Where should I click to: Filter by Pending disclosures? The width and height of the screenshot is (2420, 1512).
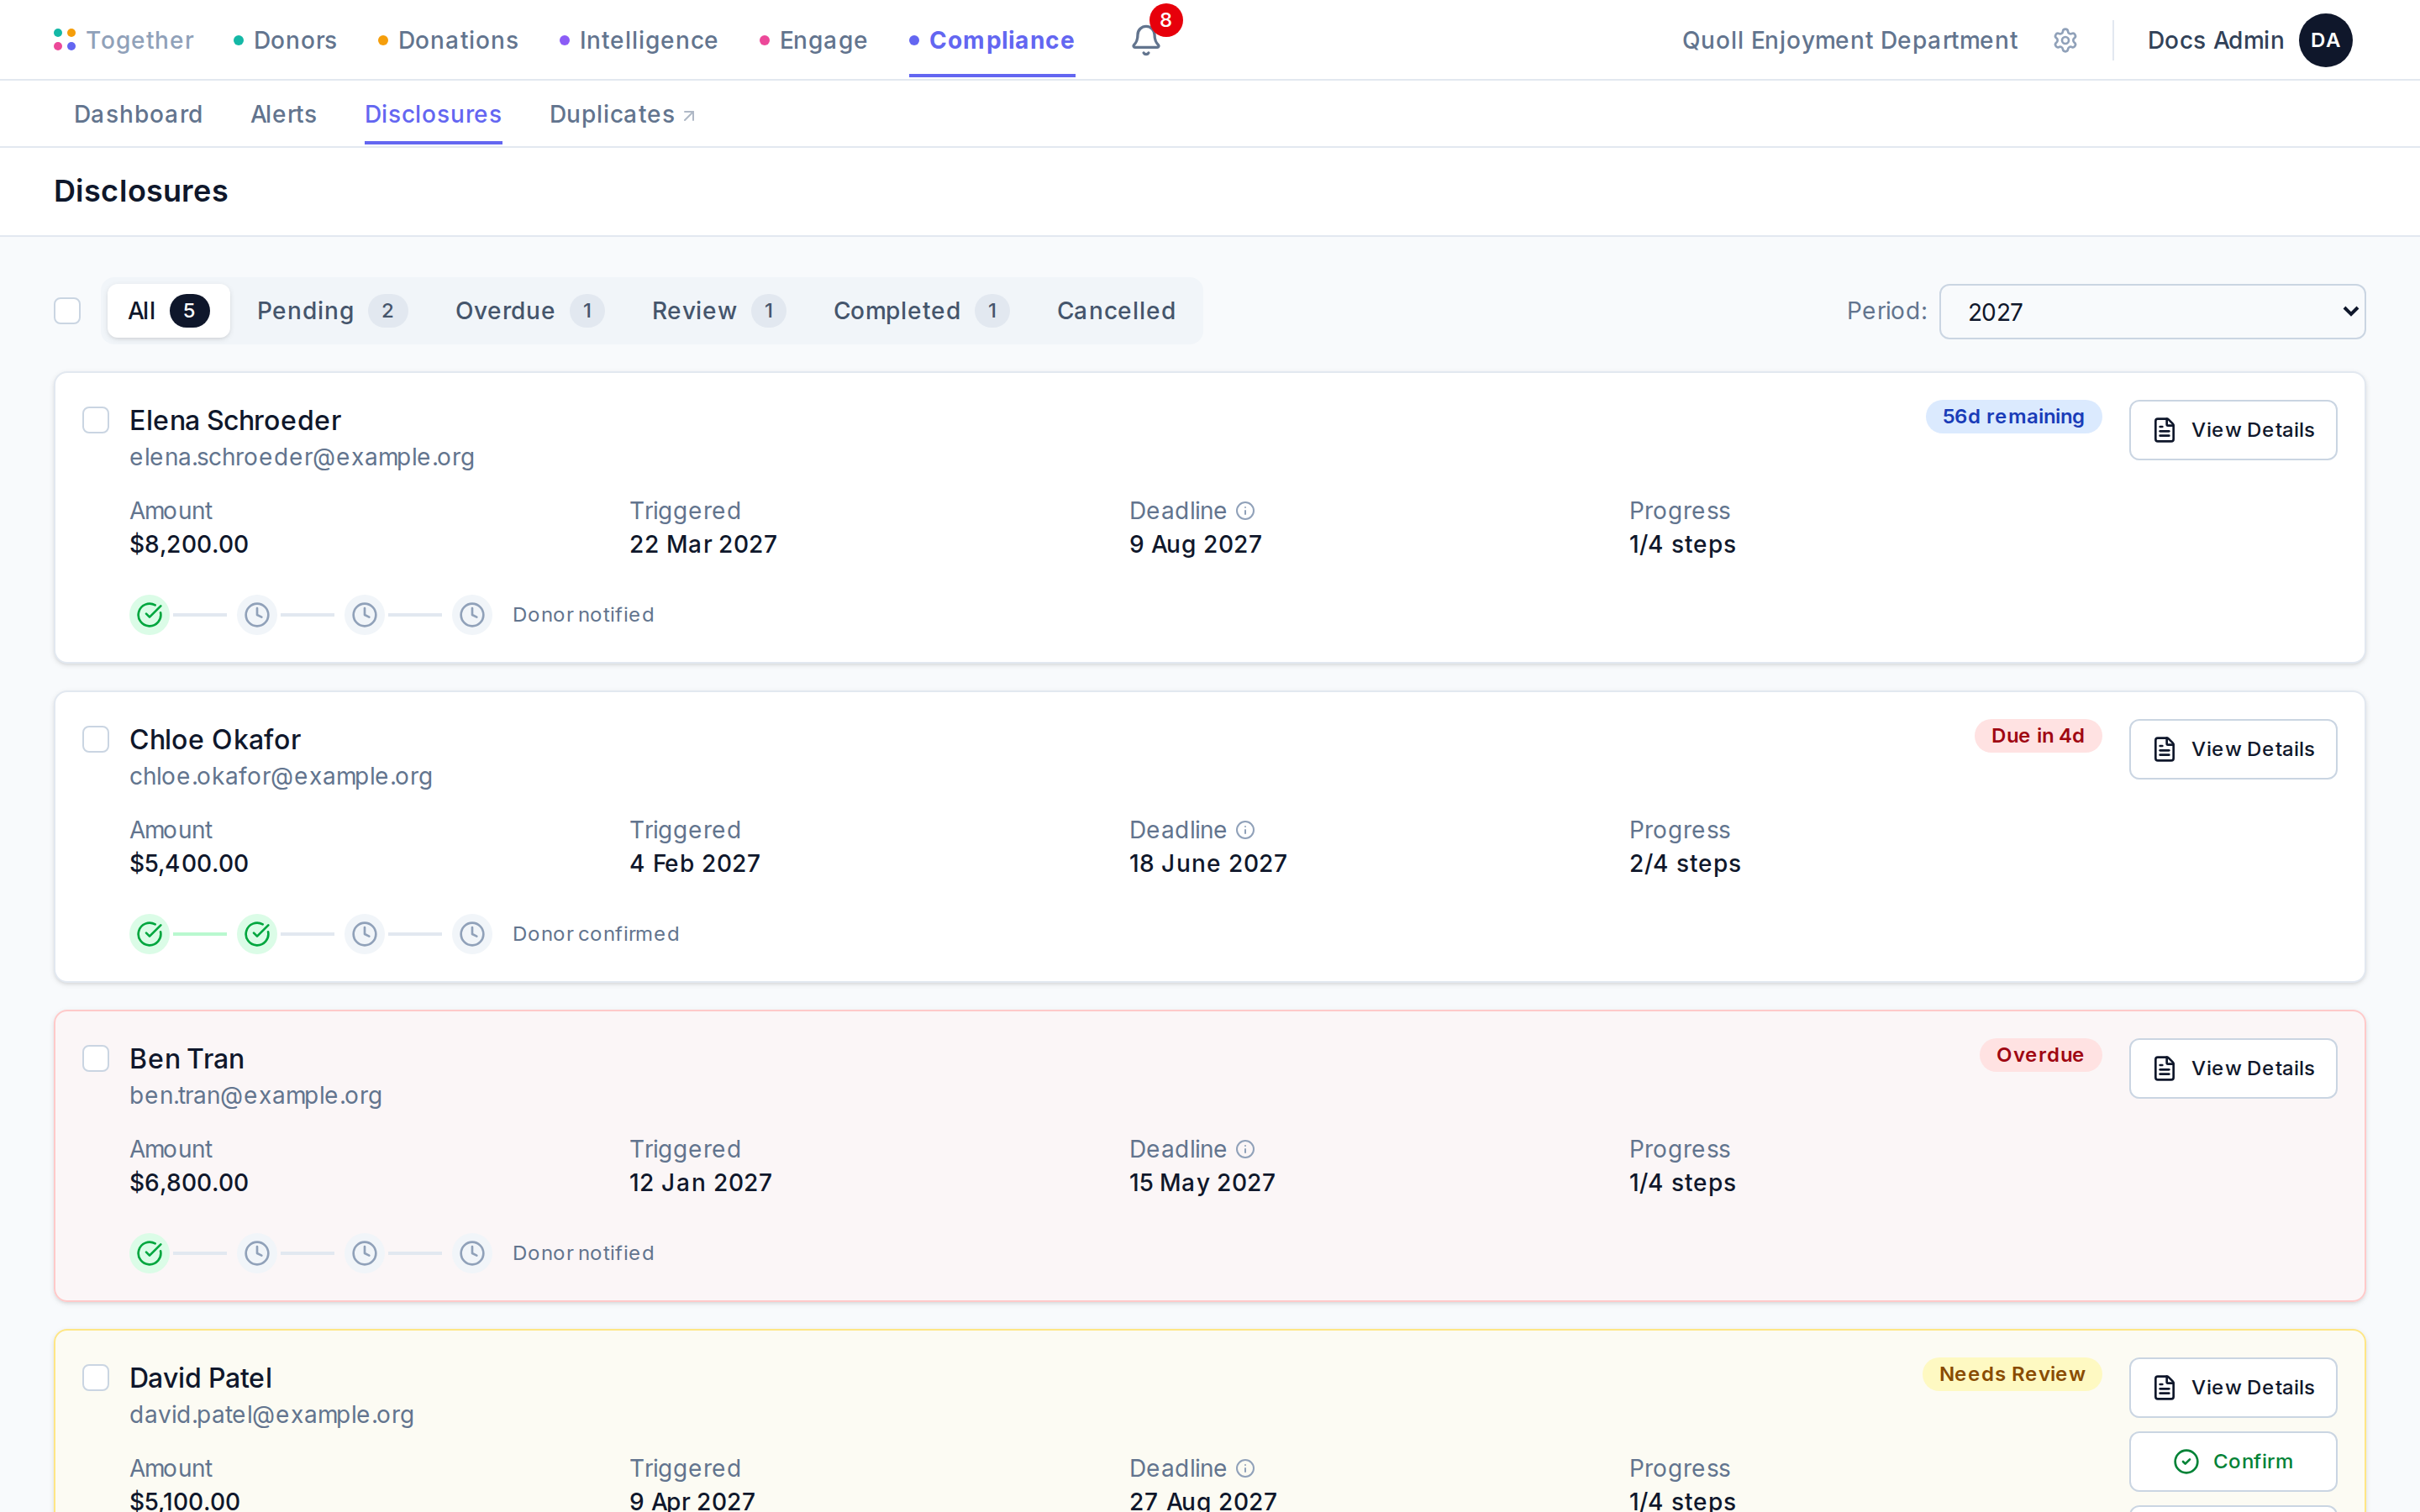[x=331, y=311]
